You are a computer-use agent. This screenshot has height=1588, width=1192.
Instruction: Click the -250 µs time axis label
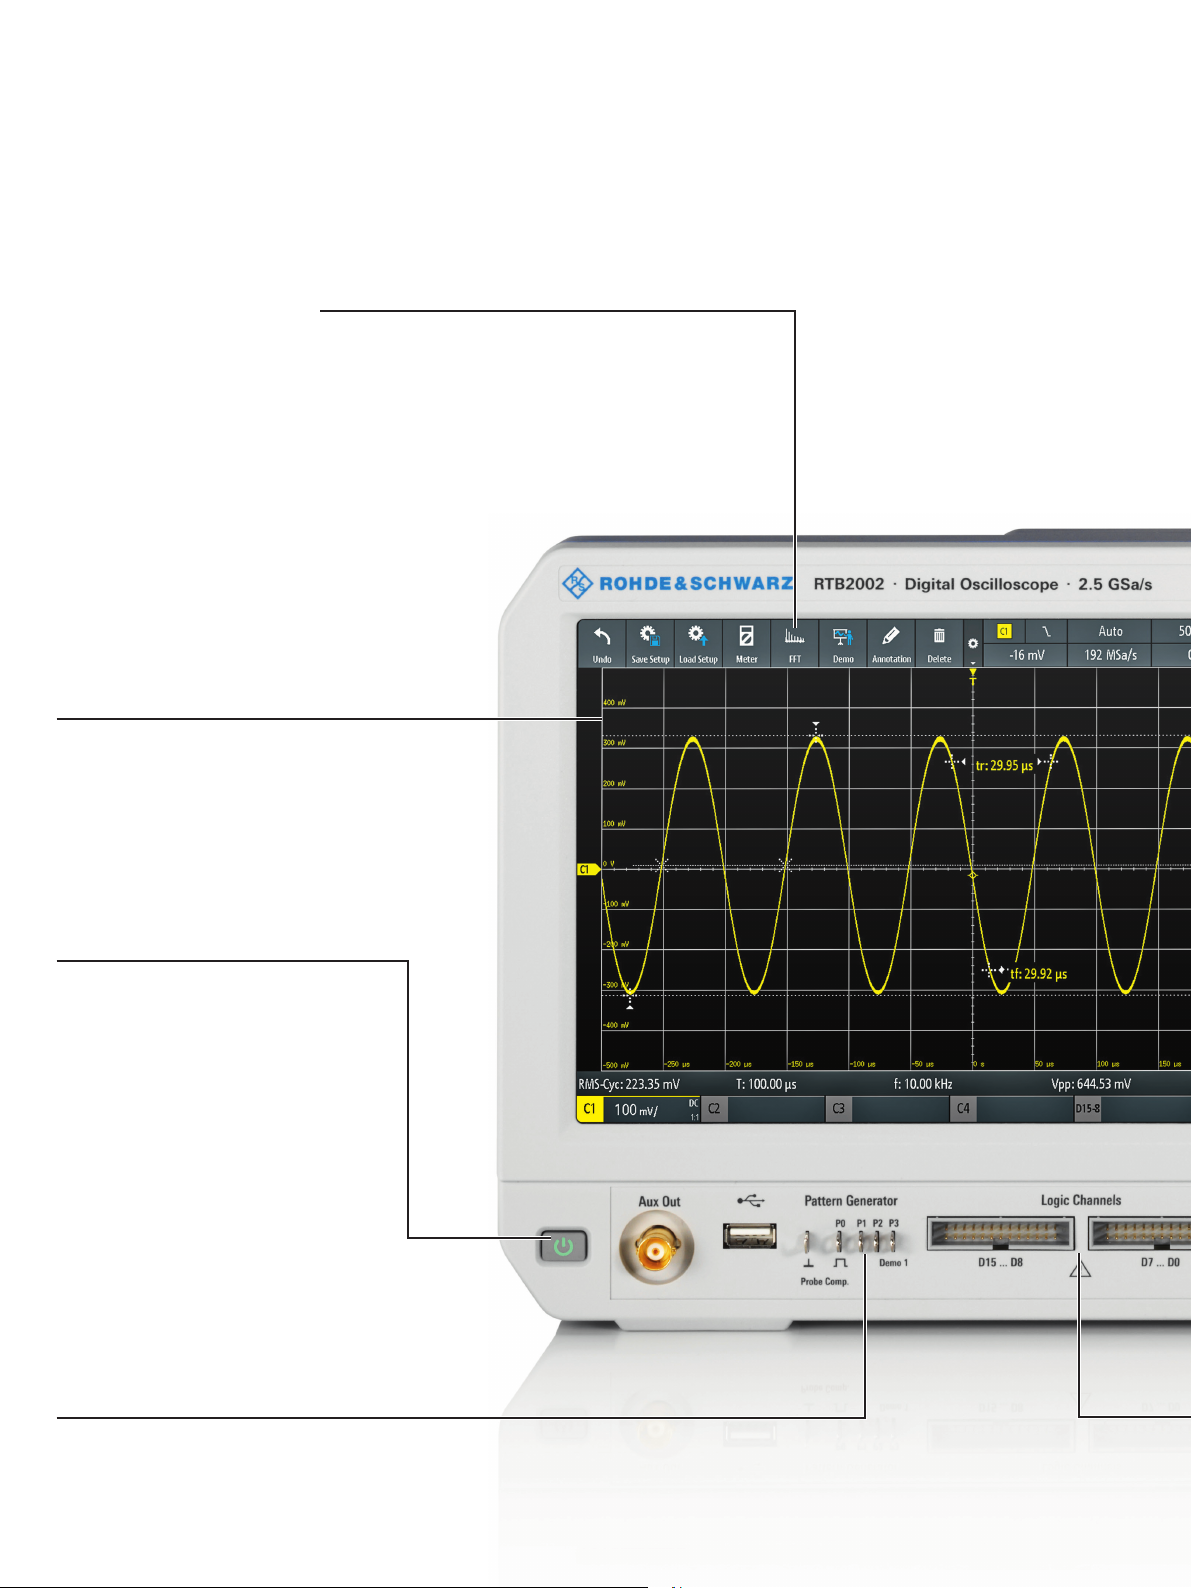(678, 1064)
